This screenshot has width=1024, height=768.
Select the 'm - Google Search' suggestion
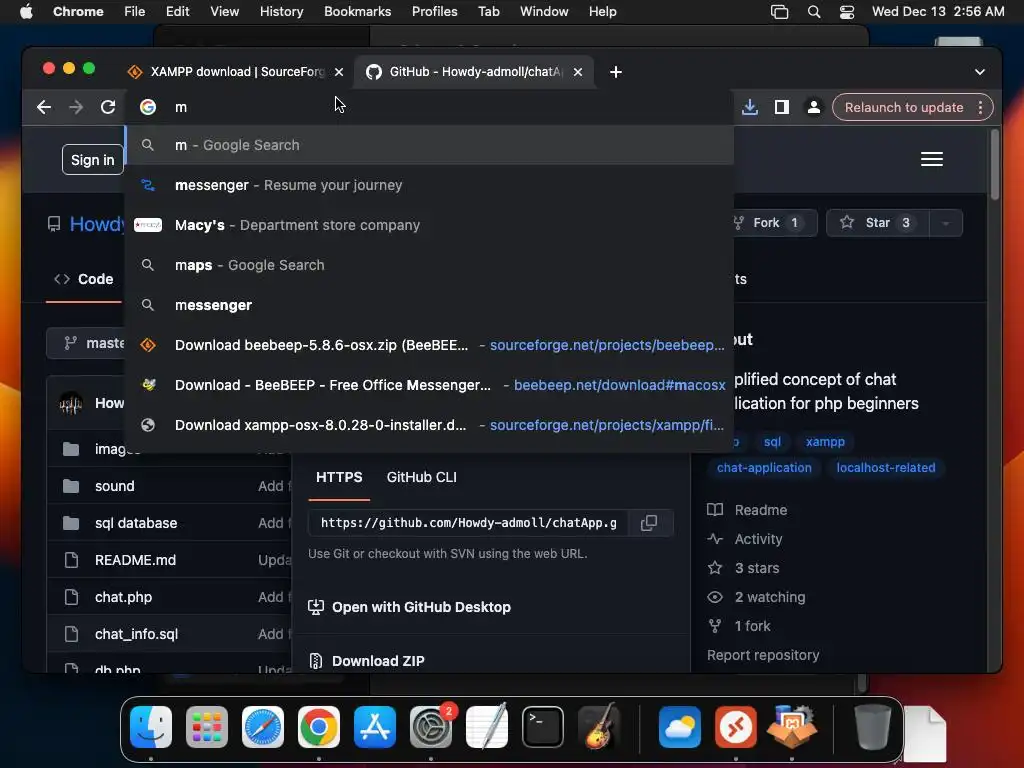[x=429, y=145]
